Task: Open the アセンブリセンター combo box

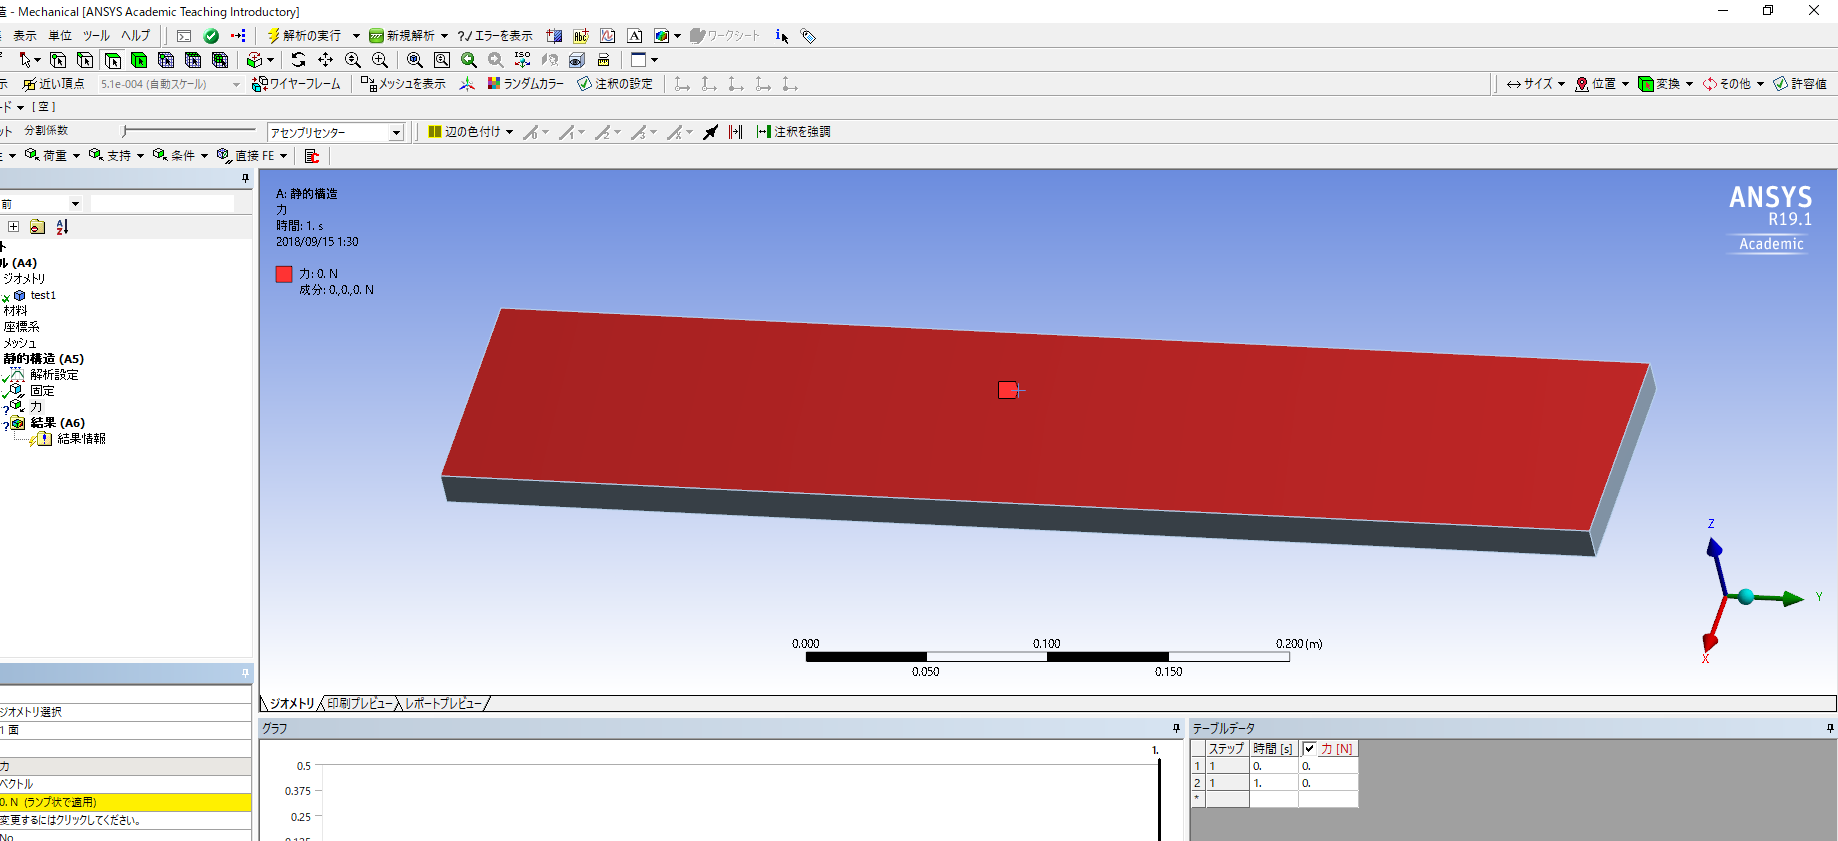Action: pos(336,132)
